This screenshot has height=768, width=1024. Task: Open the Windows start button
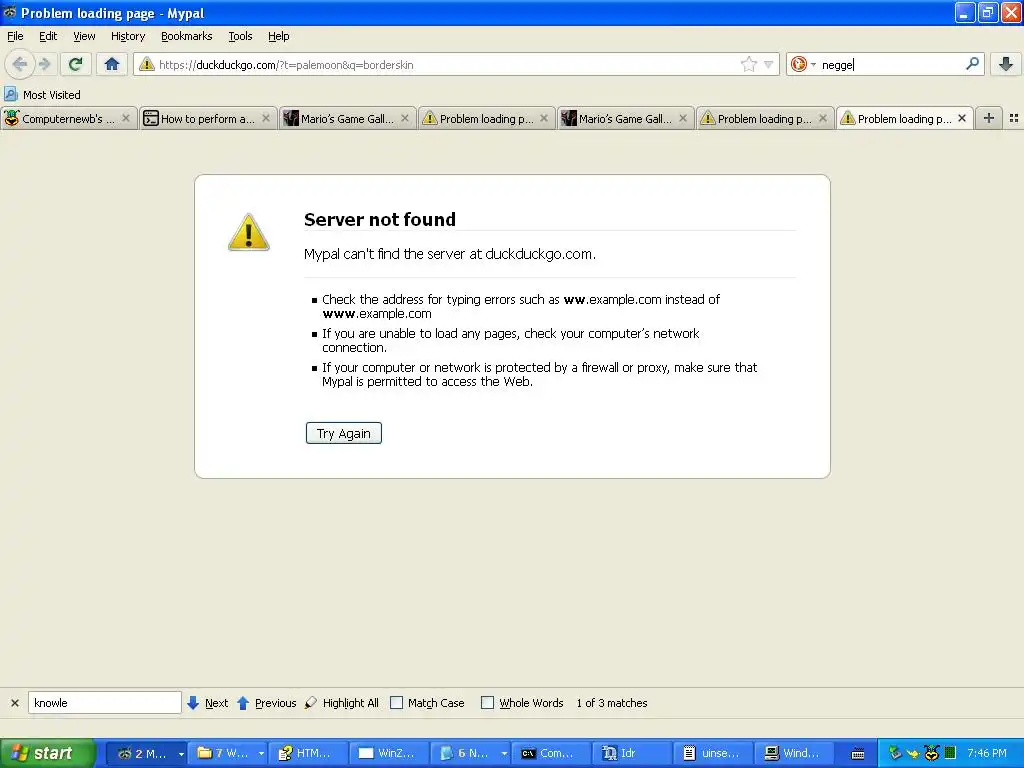46,753
